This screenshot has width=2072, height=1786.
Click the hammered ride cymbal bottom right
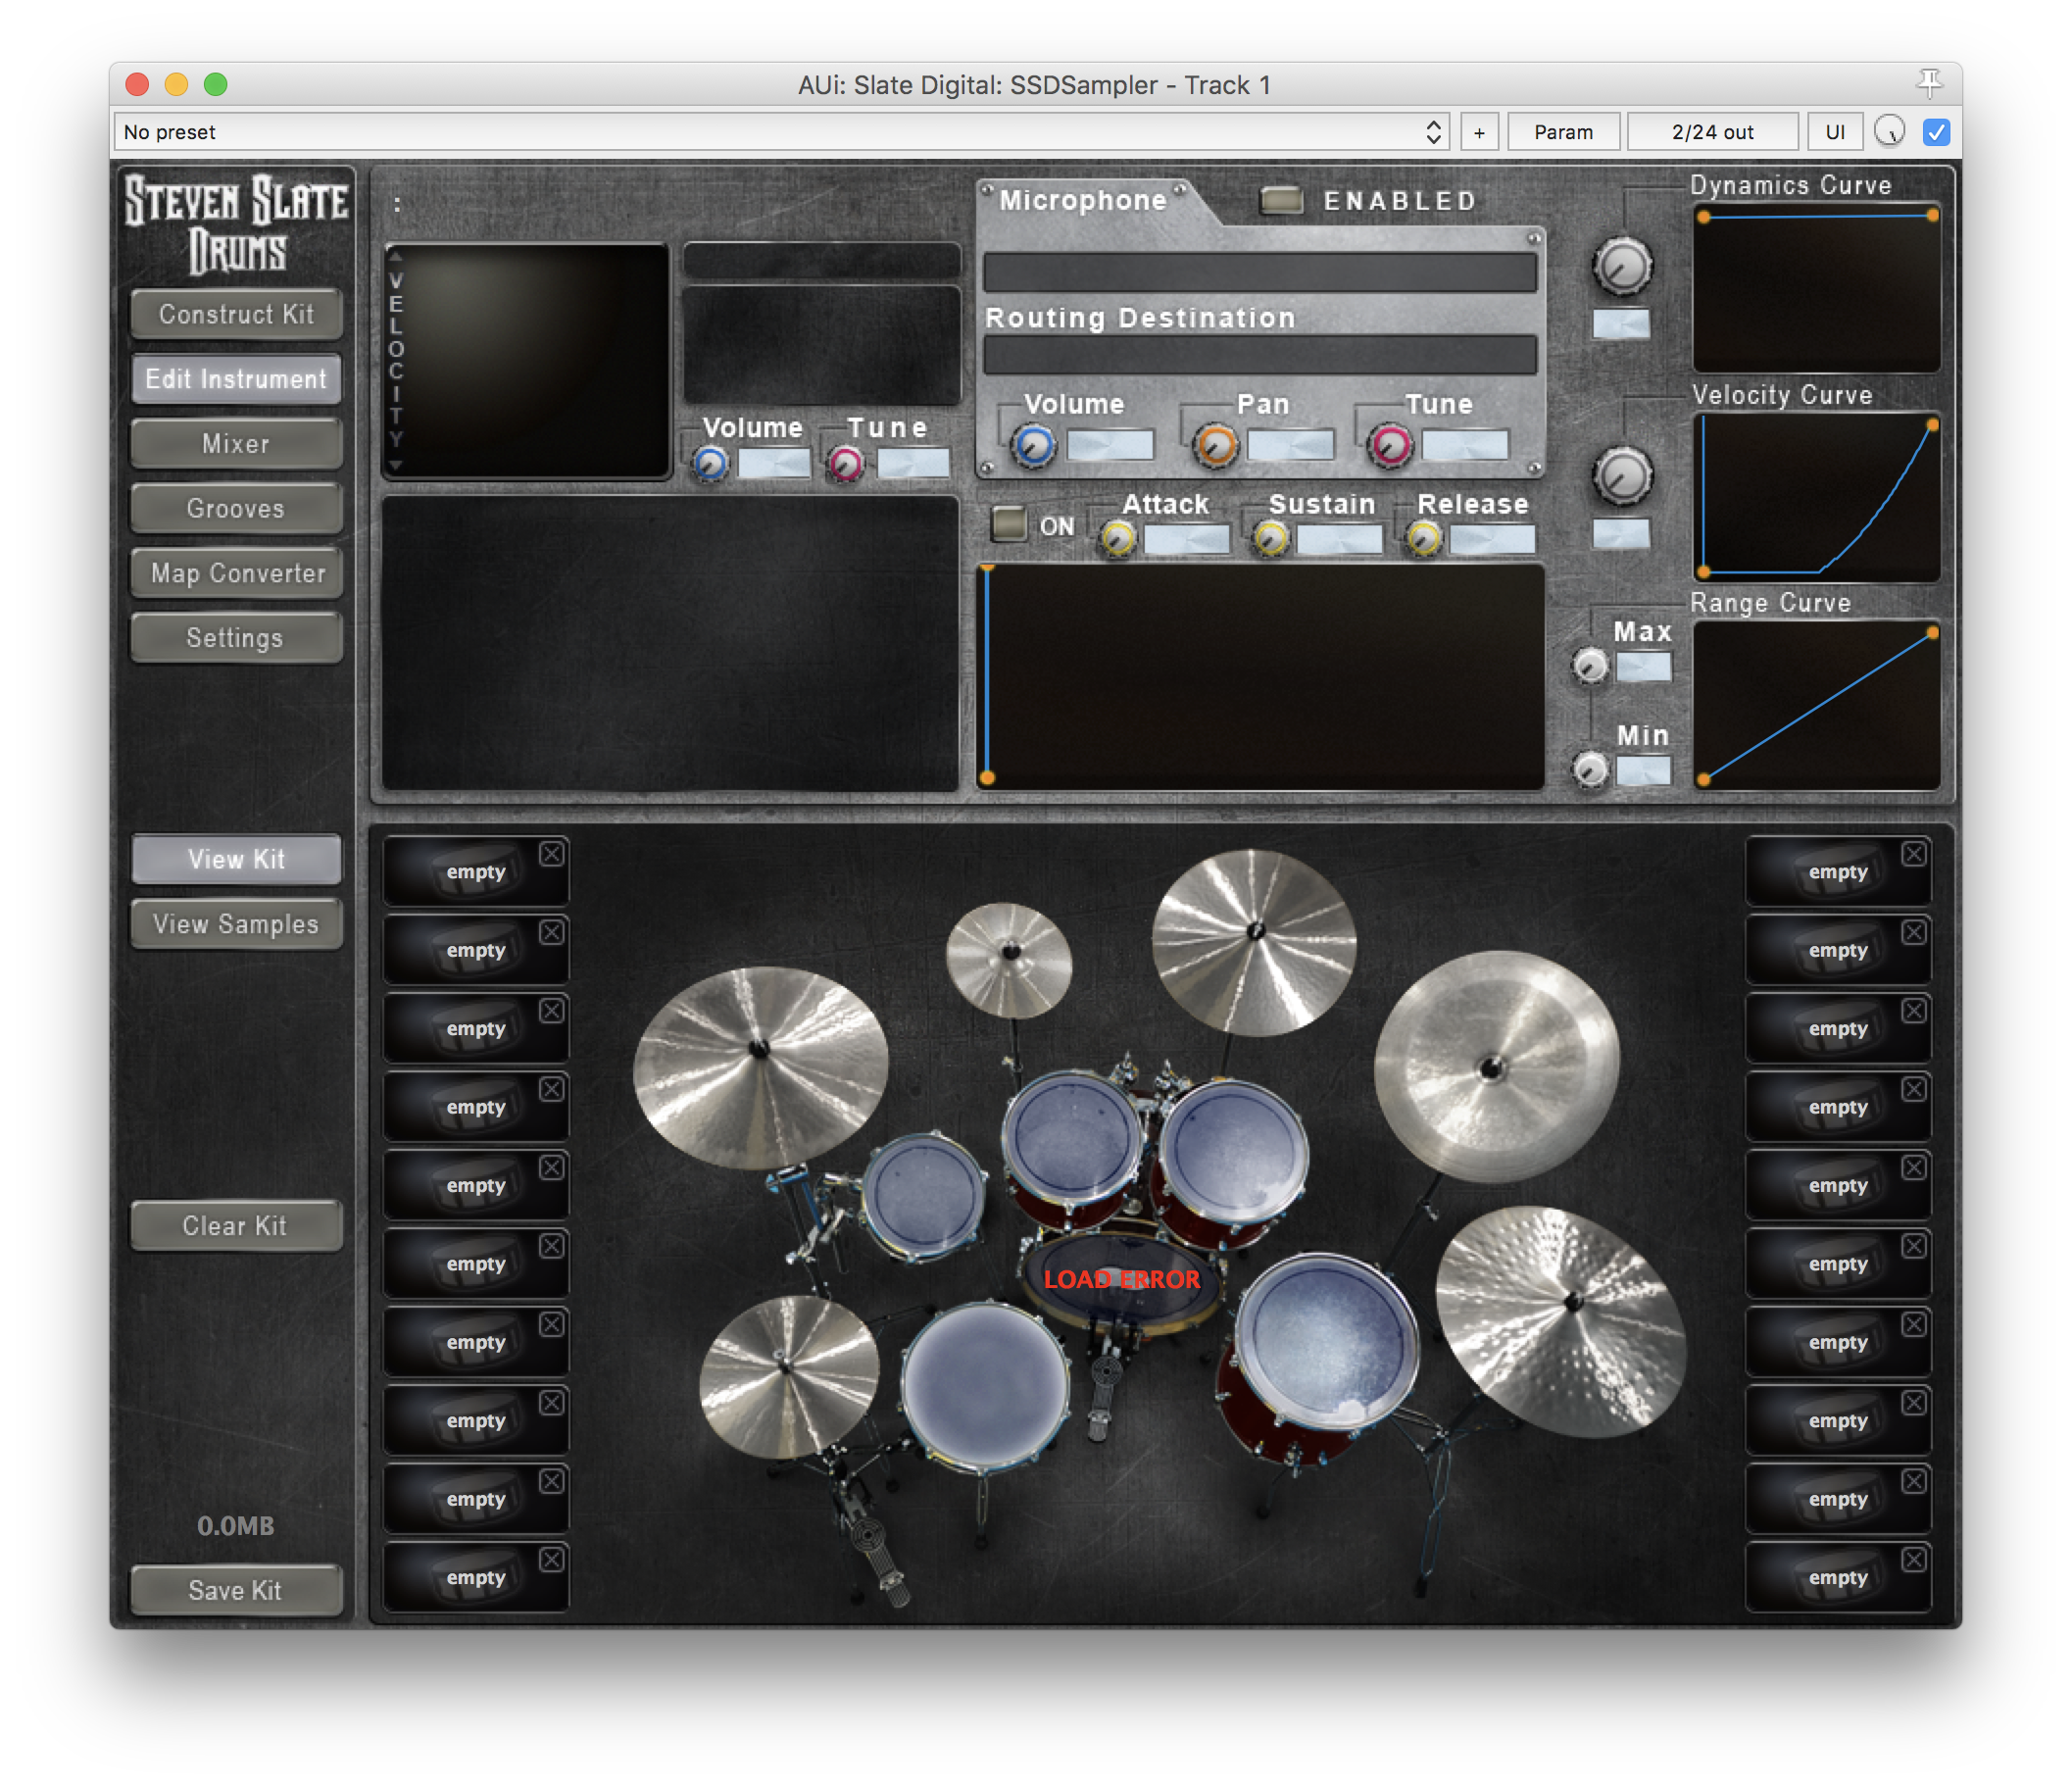[x=1562, y=1322]
